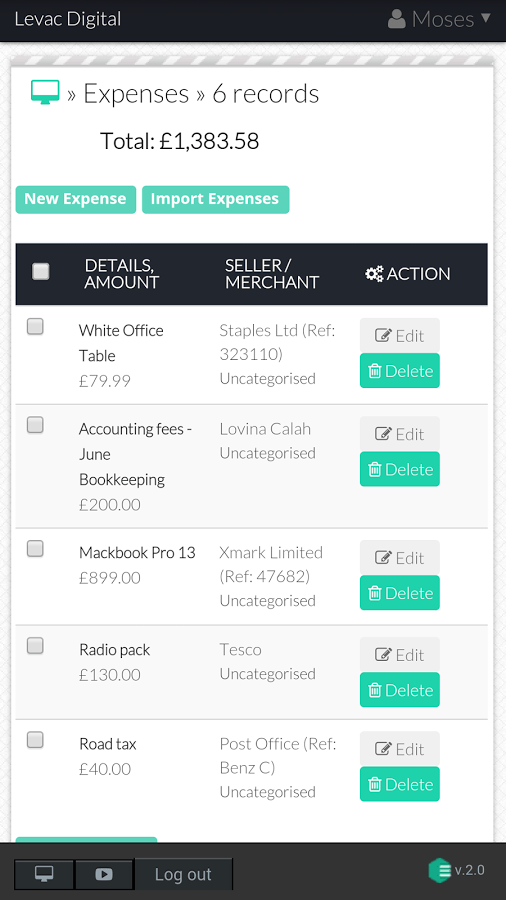The image size is (506, 900).
Task: Expand the Moses user dropdown arrow
Action: click(x=486, y=18)
